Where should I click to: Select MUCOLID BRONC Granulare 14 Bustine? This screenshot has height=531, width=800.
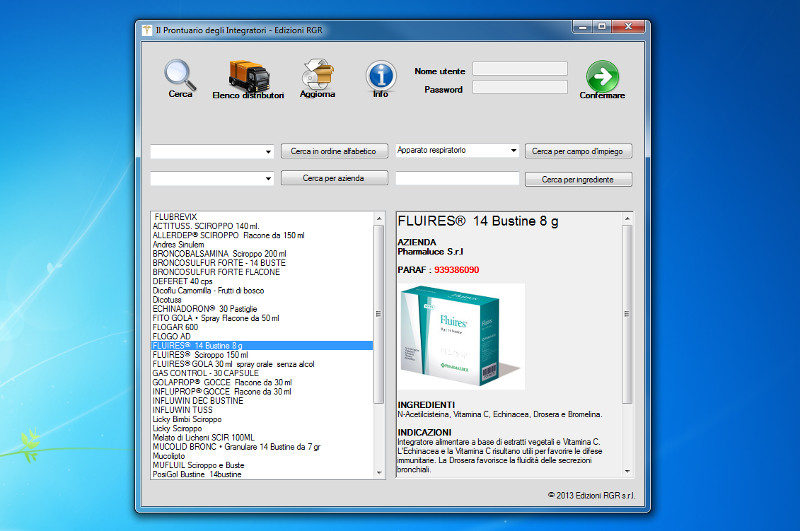[x=262, y=446]
